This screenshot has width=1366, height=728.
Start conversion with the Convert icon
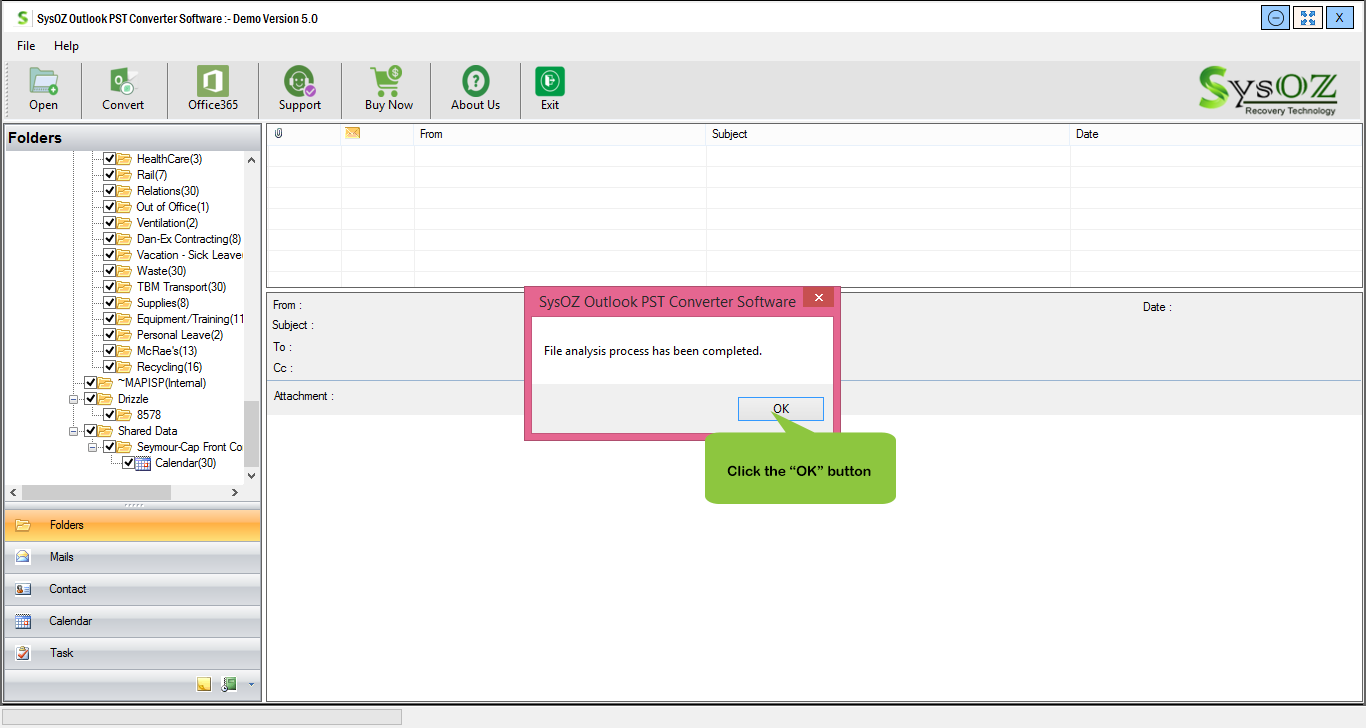[123, 81]
